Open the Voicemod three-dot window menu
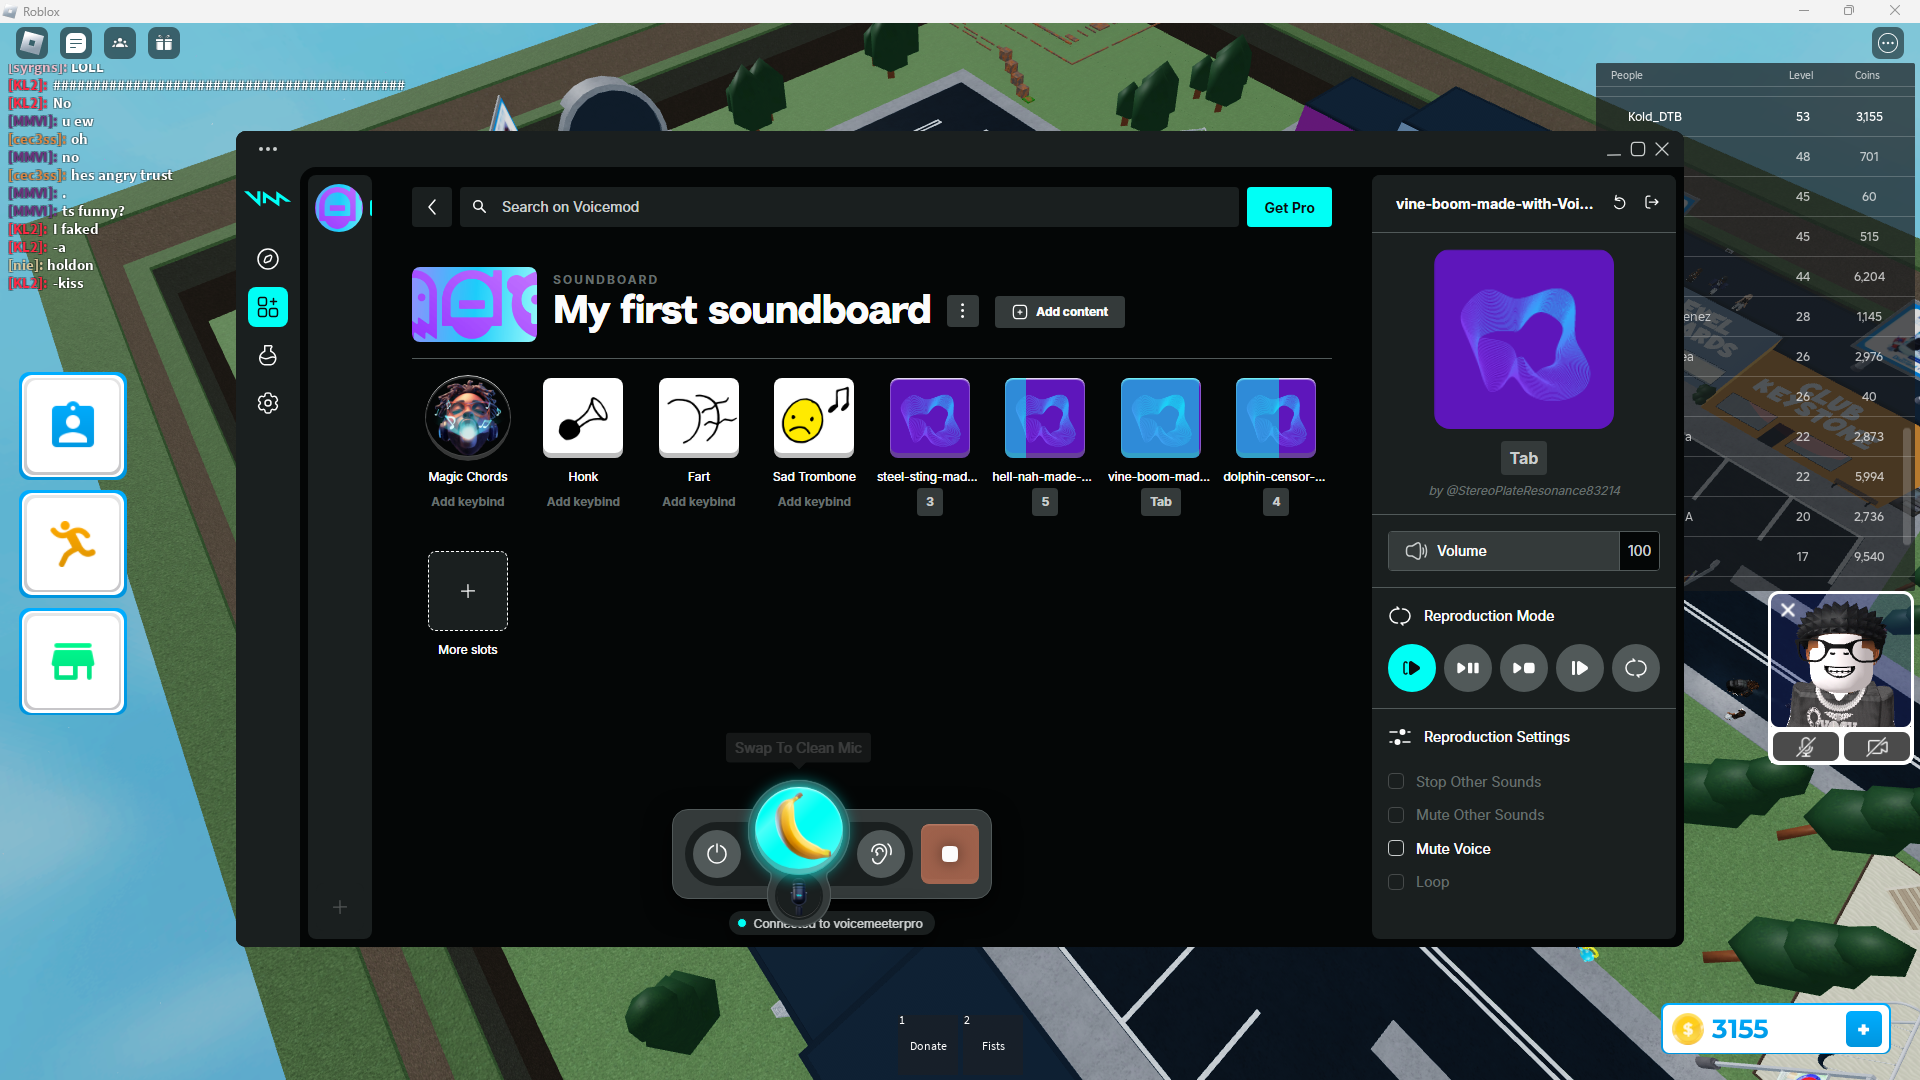Viewport: 1920px width, 1080px height. [268, 149]
